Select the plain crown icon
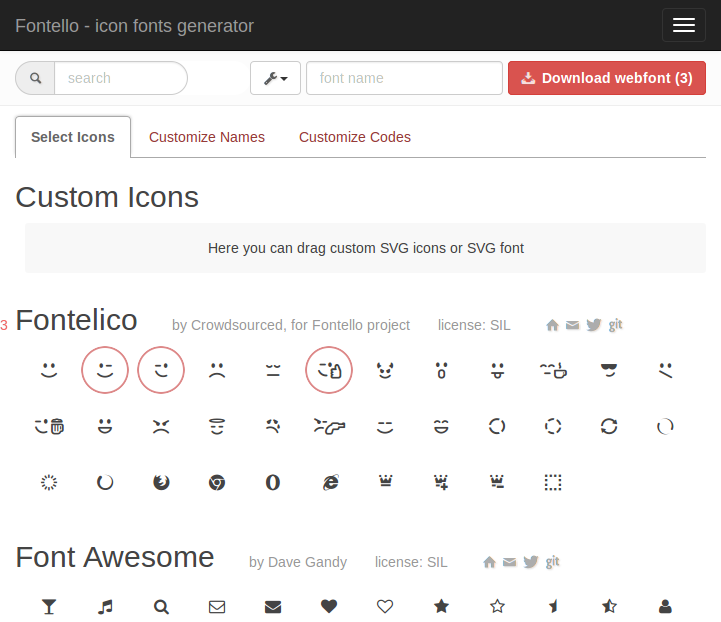The height and width of the screenshot is (622, 721). click(x=385, y=481)
